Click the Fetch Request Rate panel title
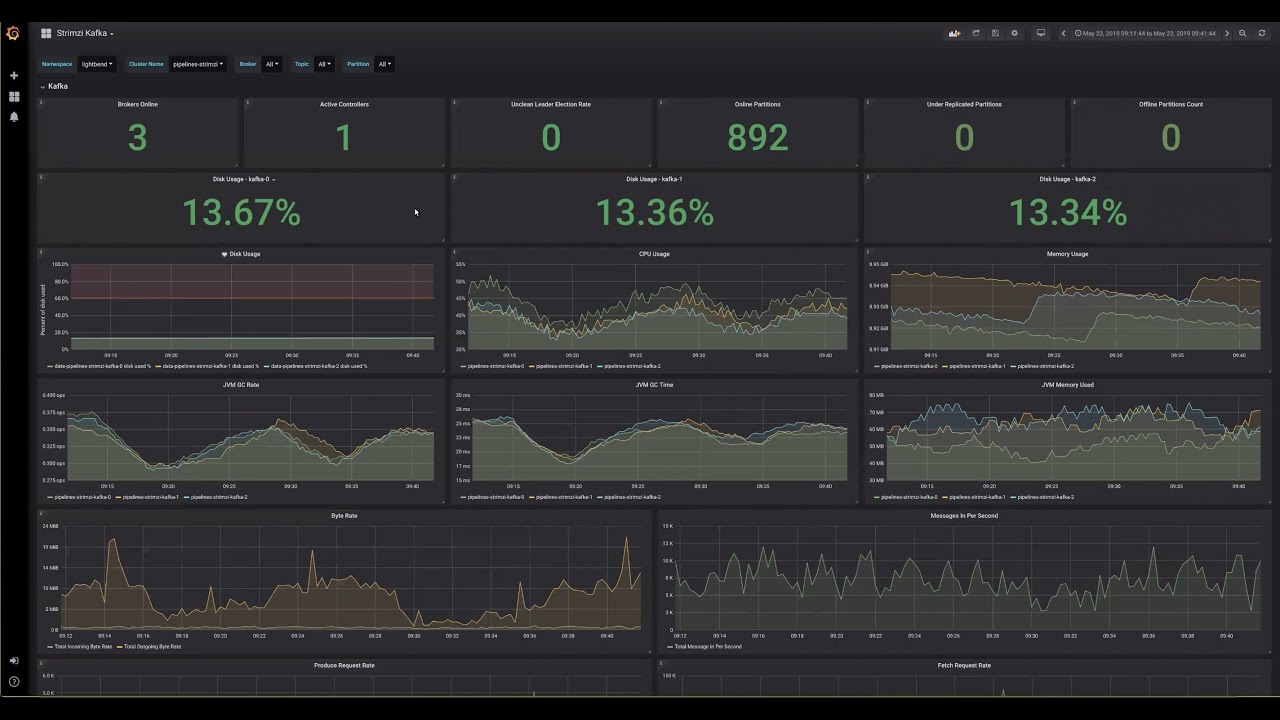Screen dimensions: 1280x720 click(x=964, y=665)
